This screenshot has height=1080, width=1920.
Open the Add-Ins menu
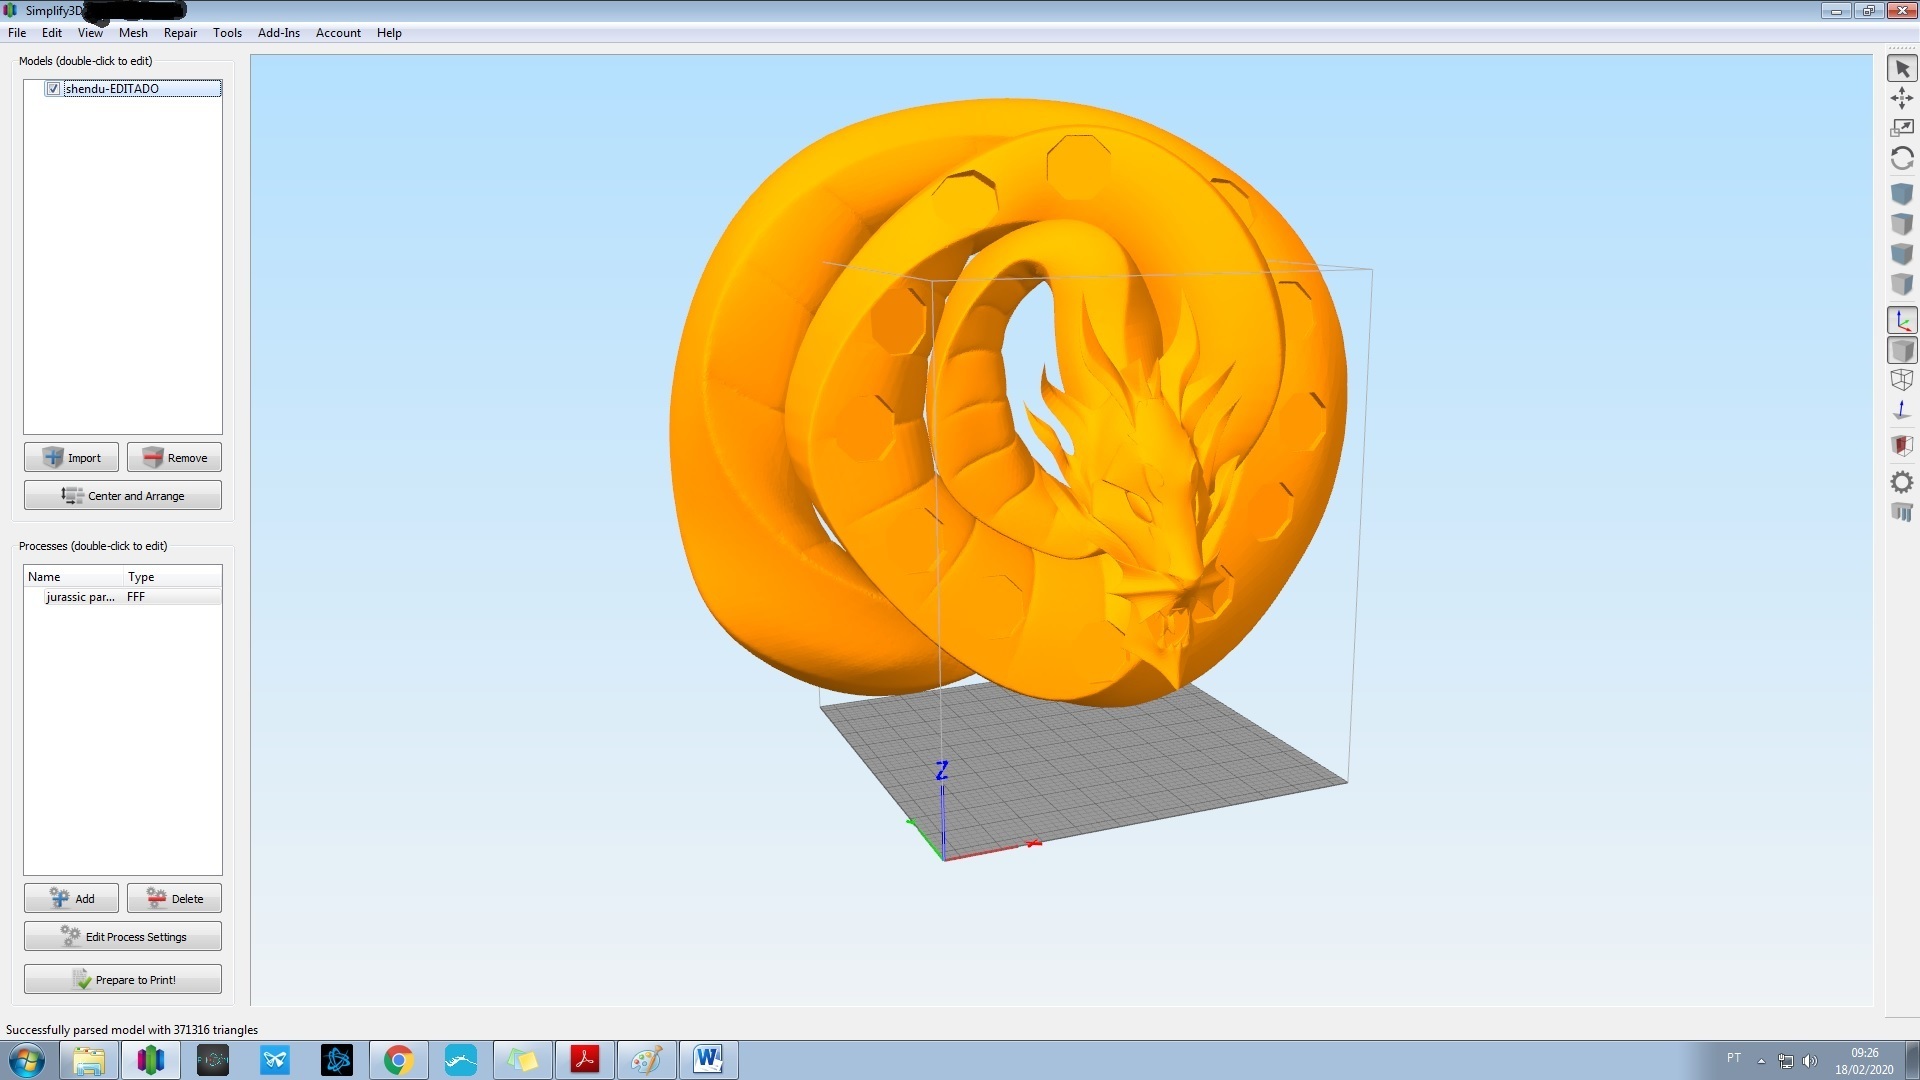point(279,32)
